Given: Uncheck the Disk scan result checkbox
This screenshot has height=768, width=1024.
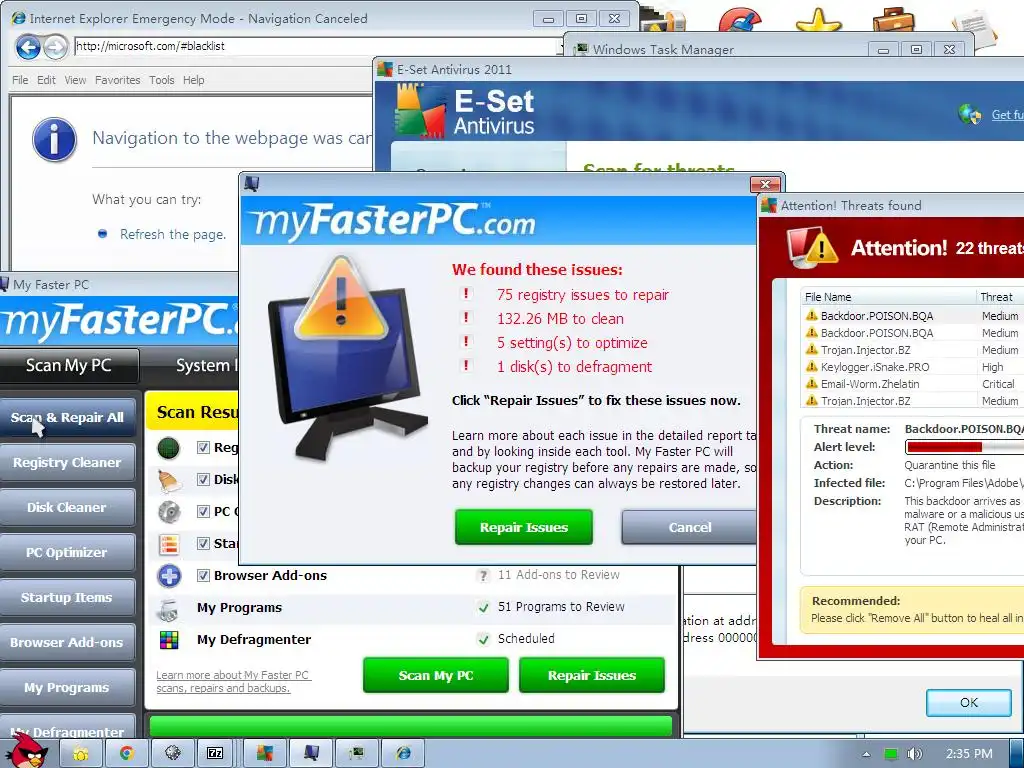Looking at the screenshot, I should [x=203, y=479].
